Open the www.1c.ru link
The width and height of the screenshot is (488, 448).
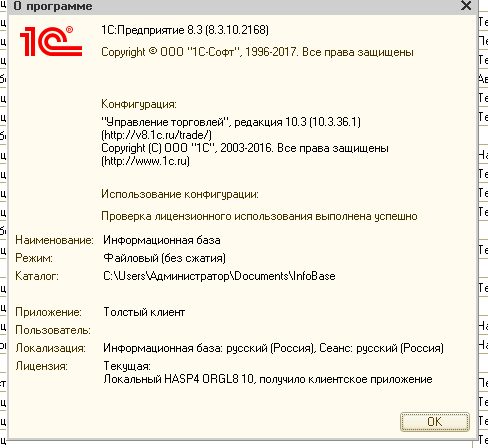tap(145, 161)
